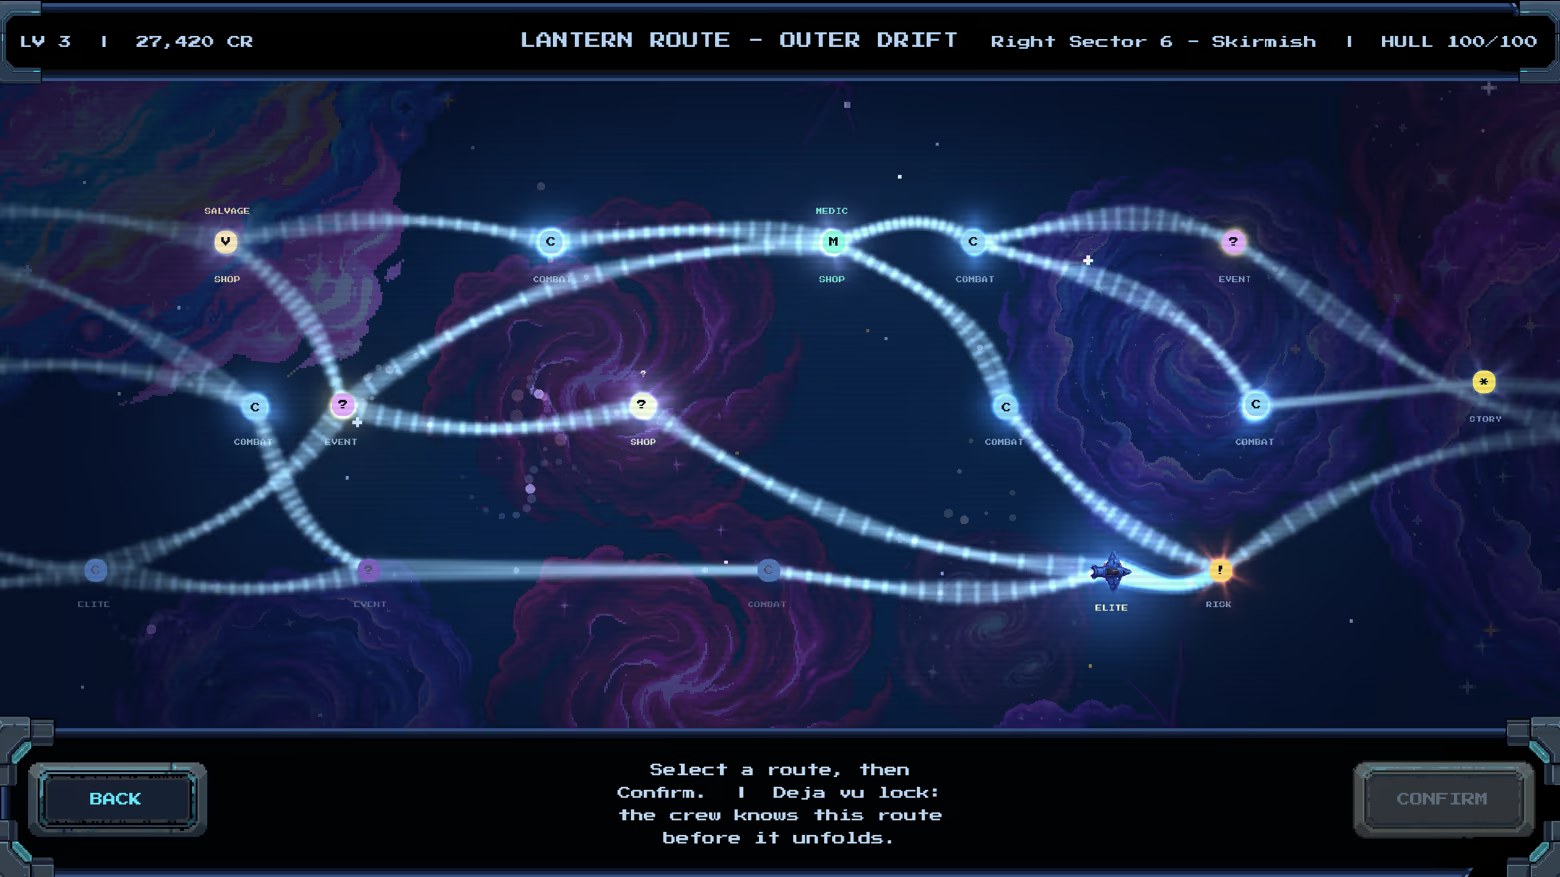Screen dimensions: 1560x877
Task: Pick the Event node in the top row
Action: [x=1233, y=242]
